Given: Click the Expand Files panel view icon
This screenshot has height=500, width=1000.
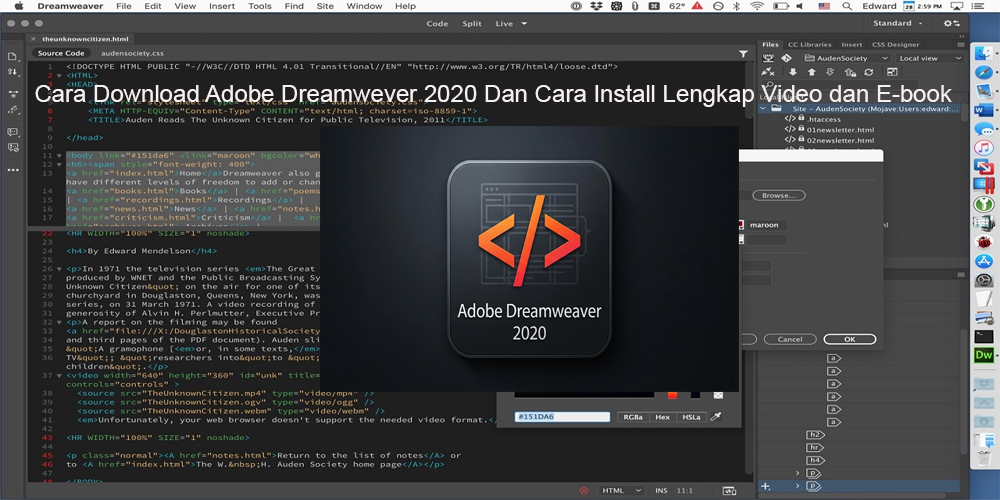Looking at the screenshot, I should (892, 72).
